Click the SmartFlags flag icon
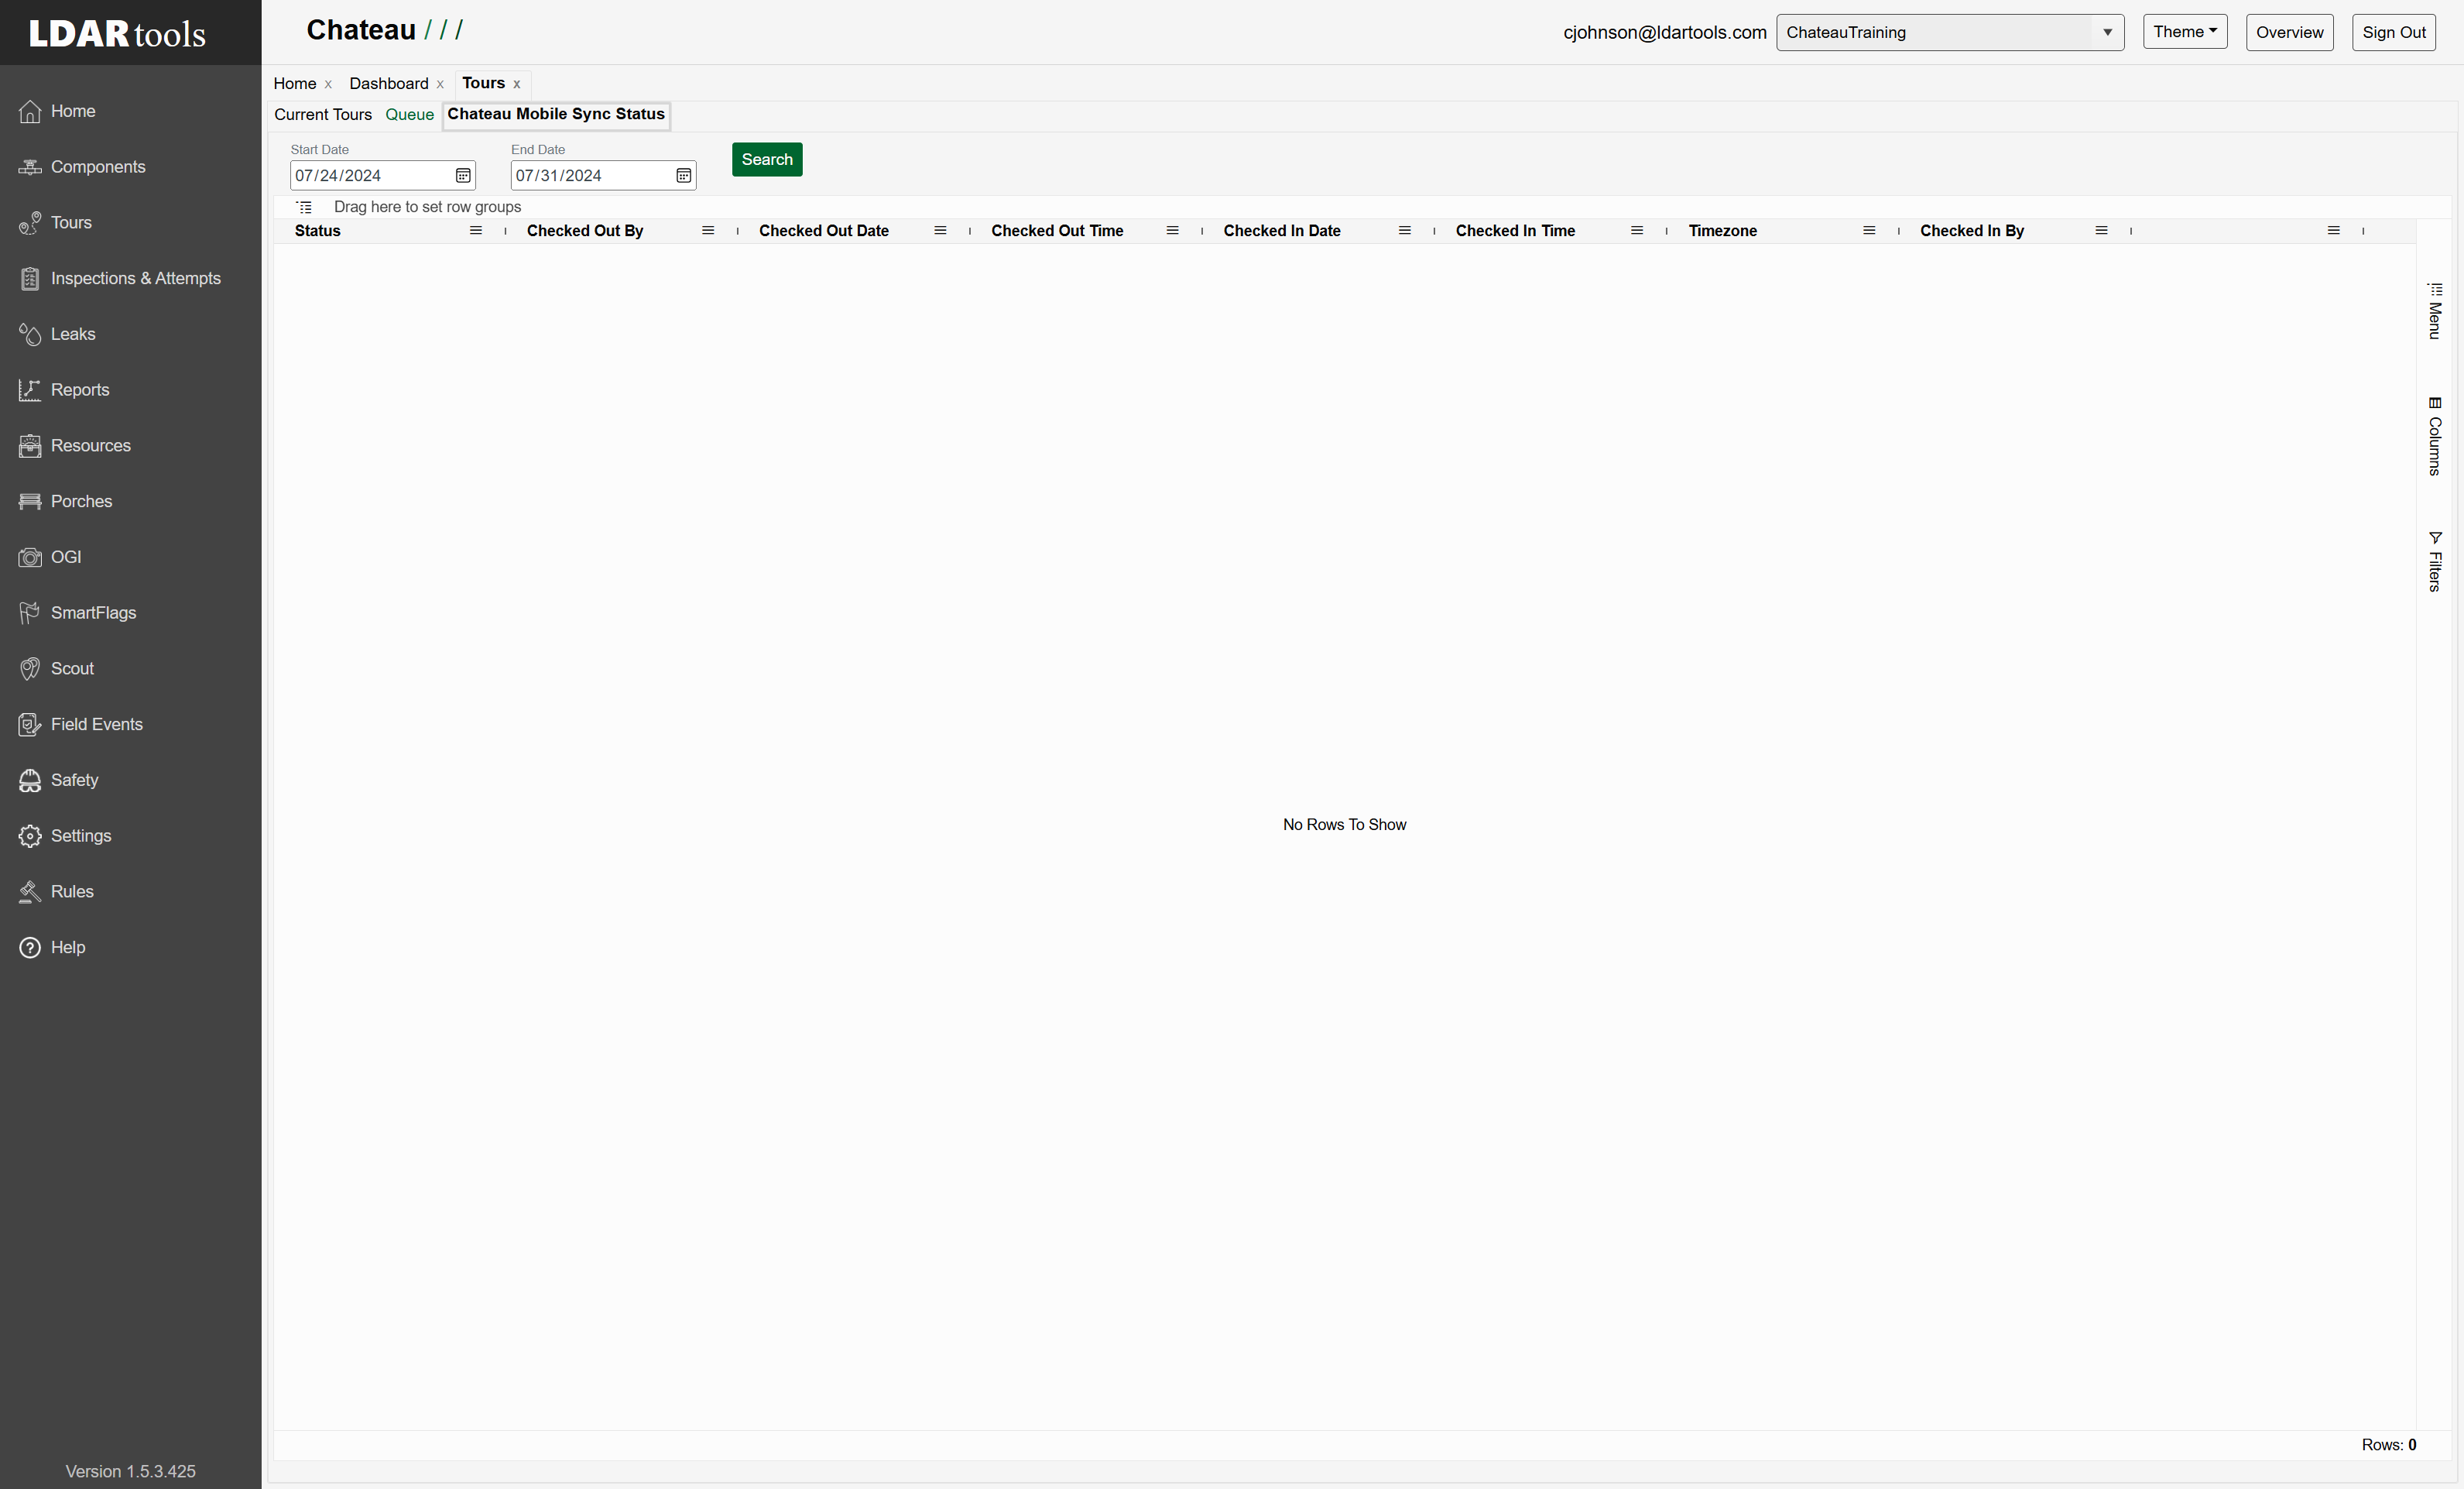 [x=30, y=613]
